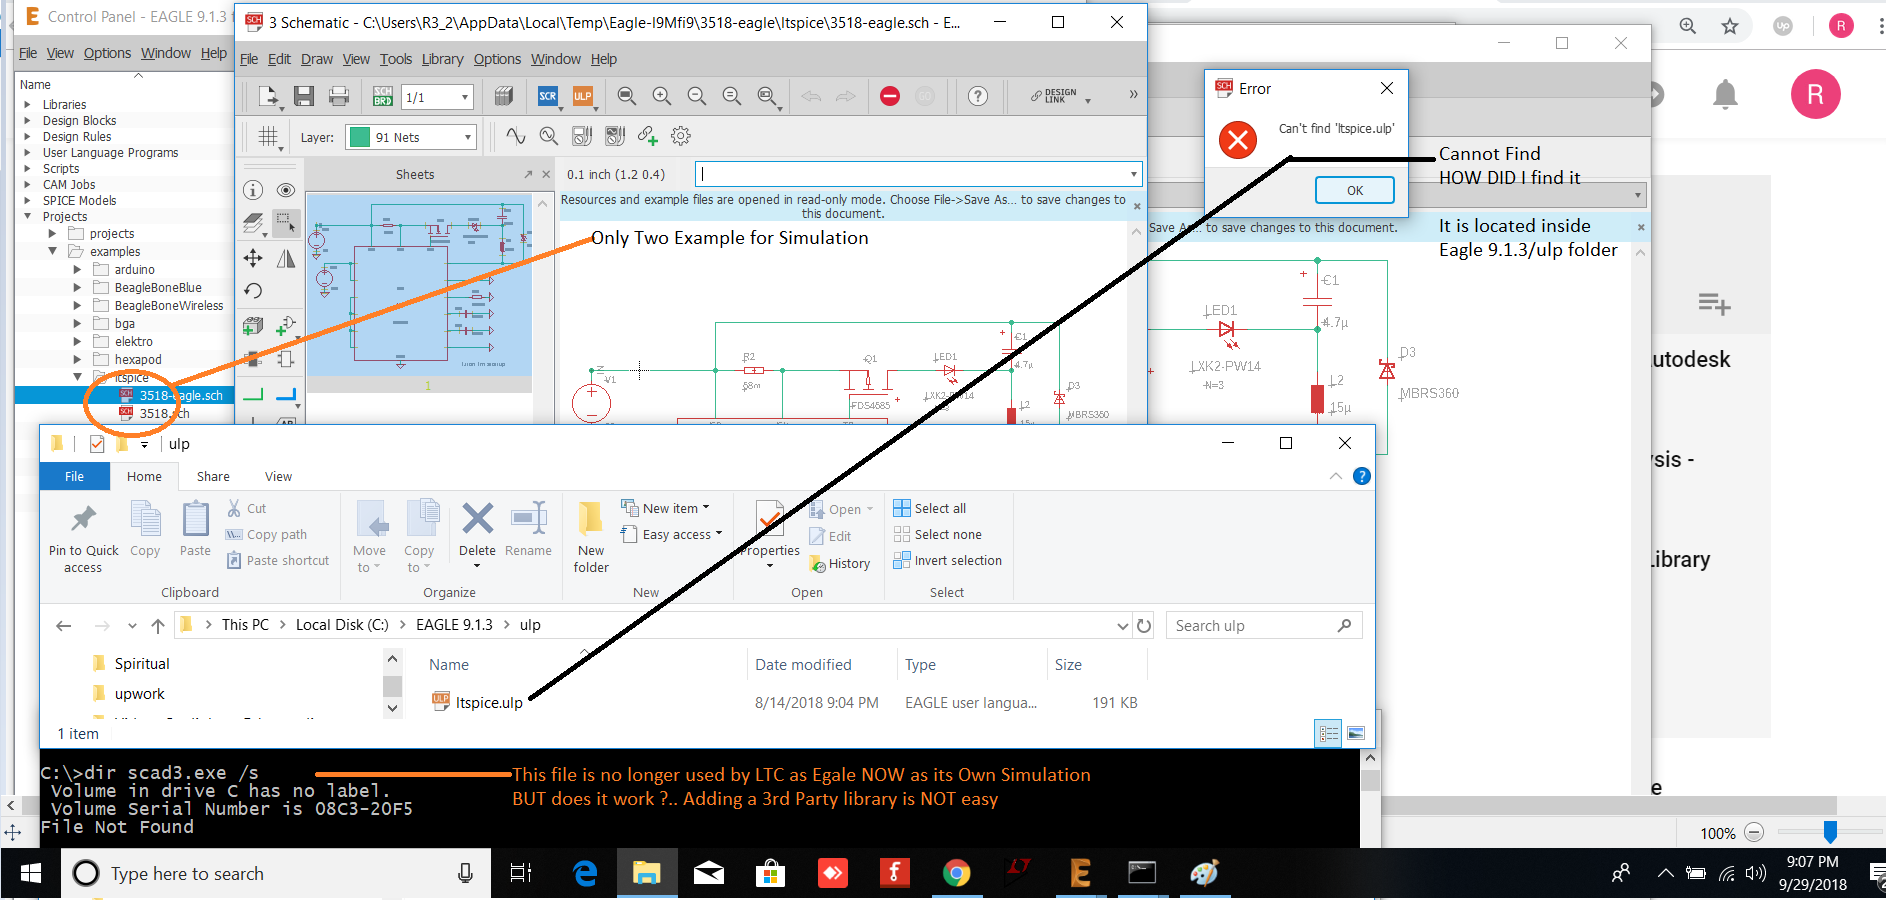
Task: Open the Draw menu in schematic window
Action: [317, 59]
